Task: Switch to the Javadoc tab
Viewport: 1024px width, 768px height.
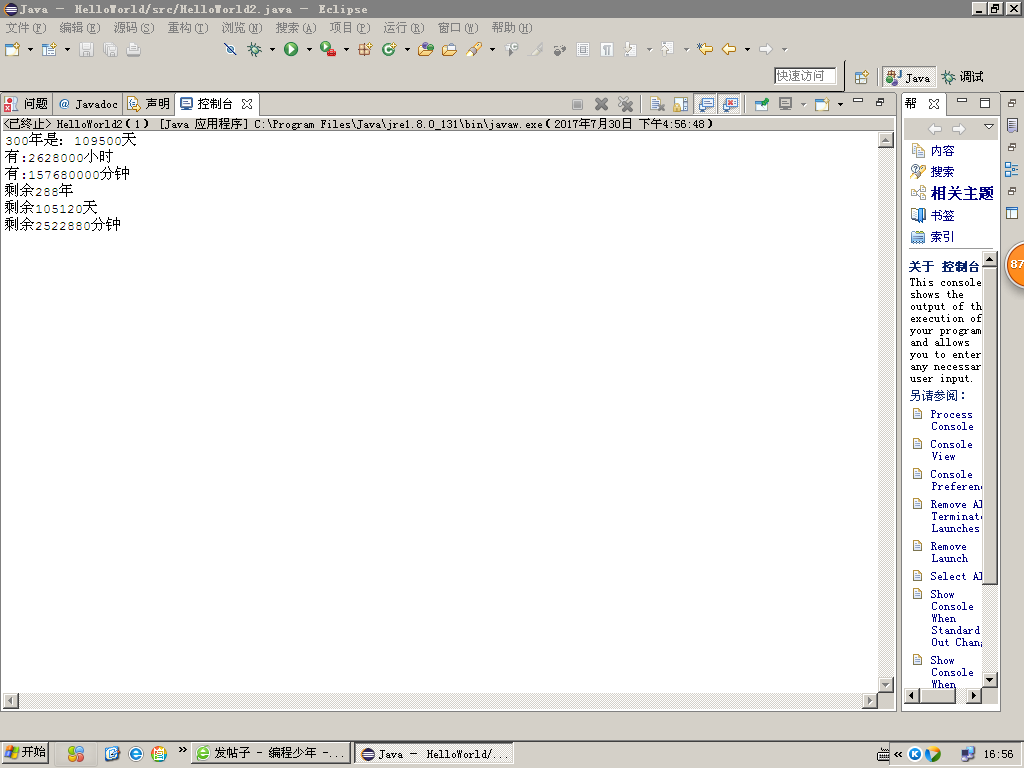Action: coord(88,104)
